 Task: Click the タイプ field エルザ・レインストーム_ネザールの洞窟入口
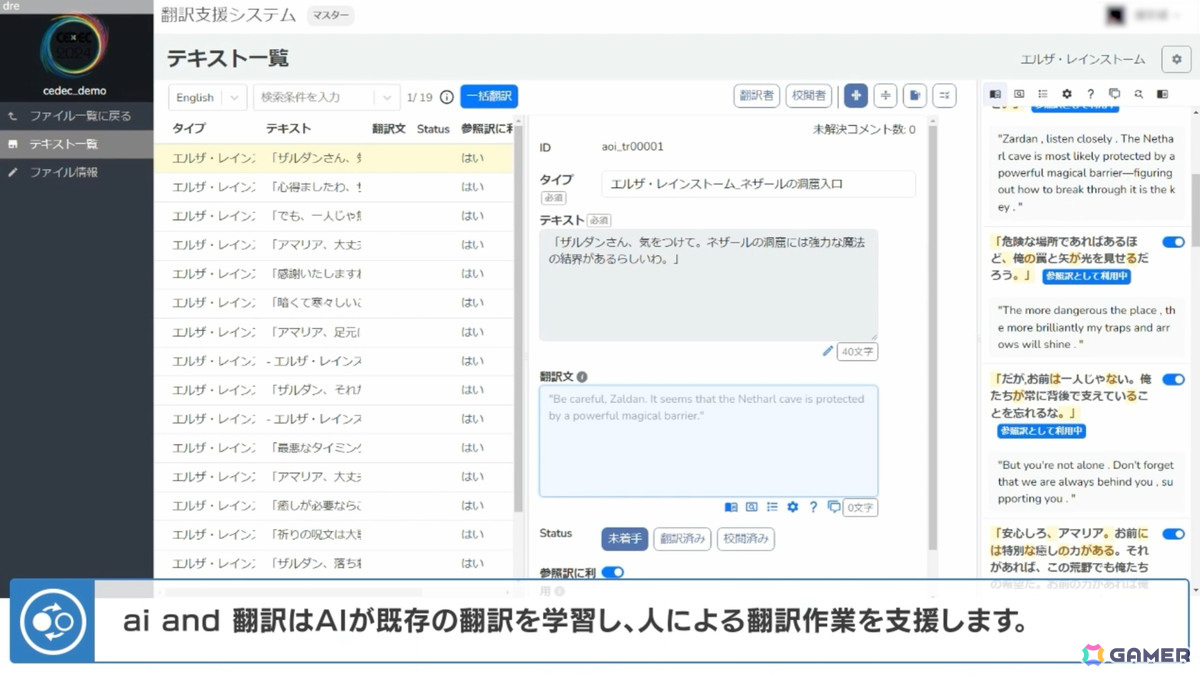click(758, 184)
